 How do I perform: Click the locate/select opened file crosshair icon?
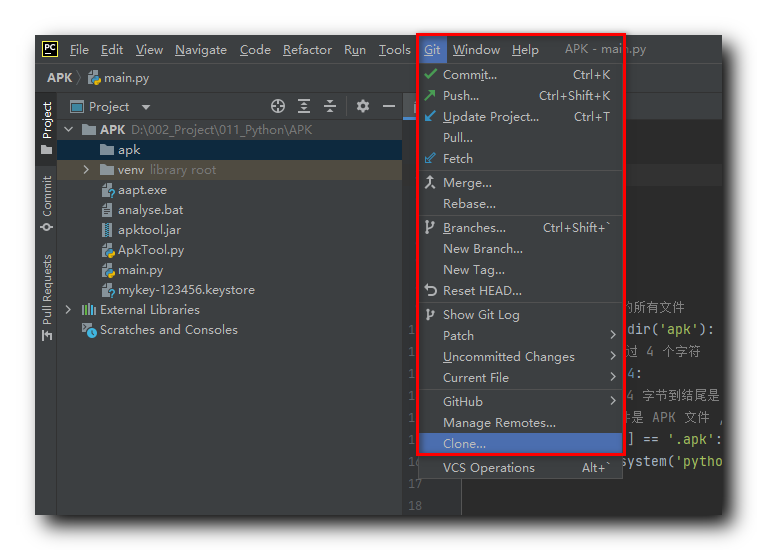point(278,106)
